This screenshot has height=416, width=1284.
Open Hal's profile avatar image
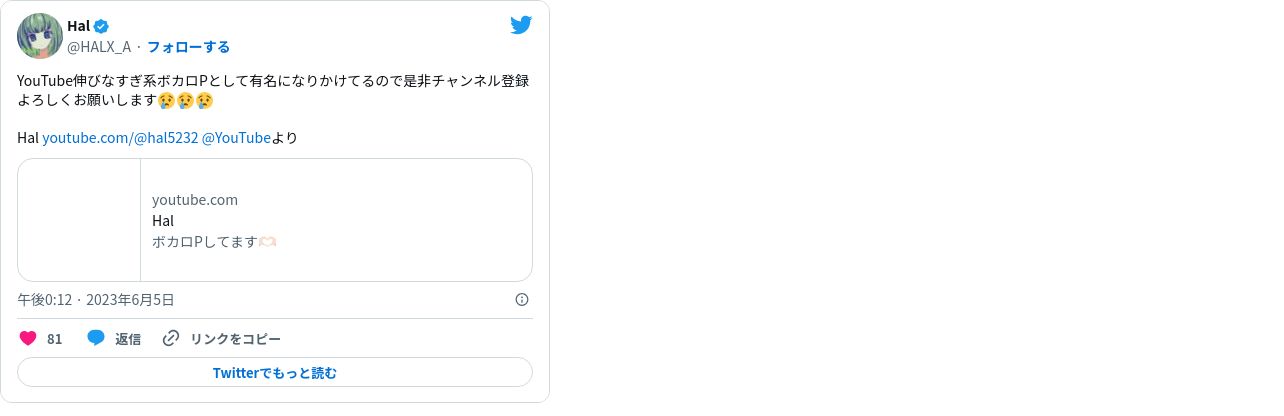point(40,36)
